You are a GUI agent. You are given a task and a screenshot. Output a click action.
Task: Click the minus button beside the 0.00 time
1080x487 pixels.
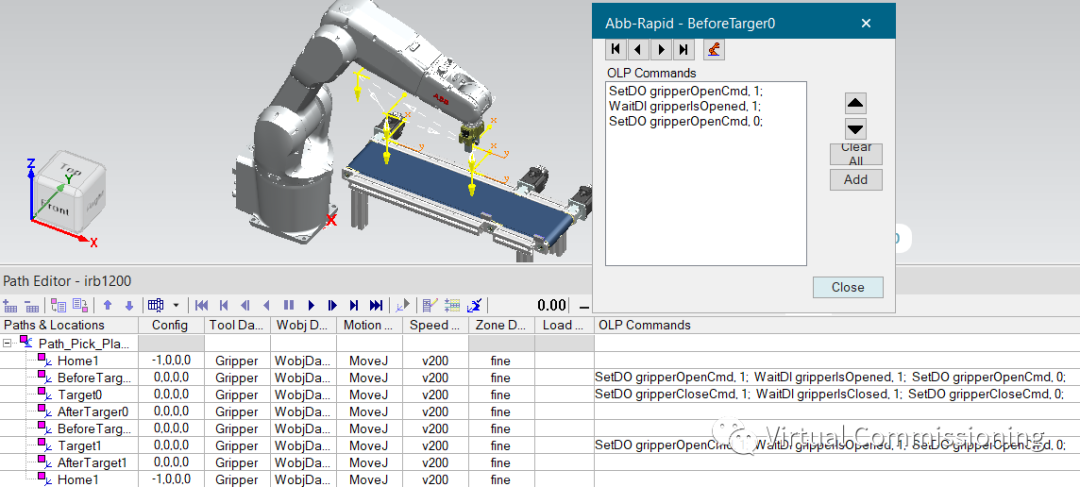[x=584, y=306]
